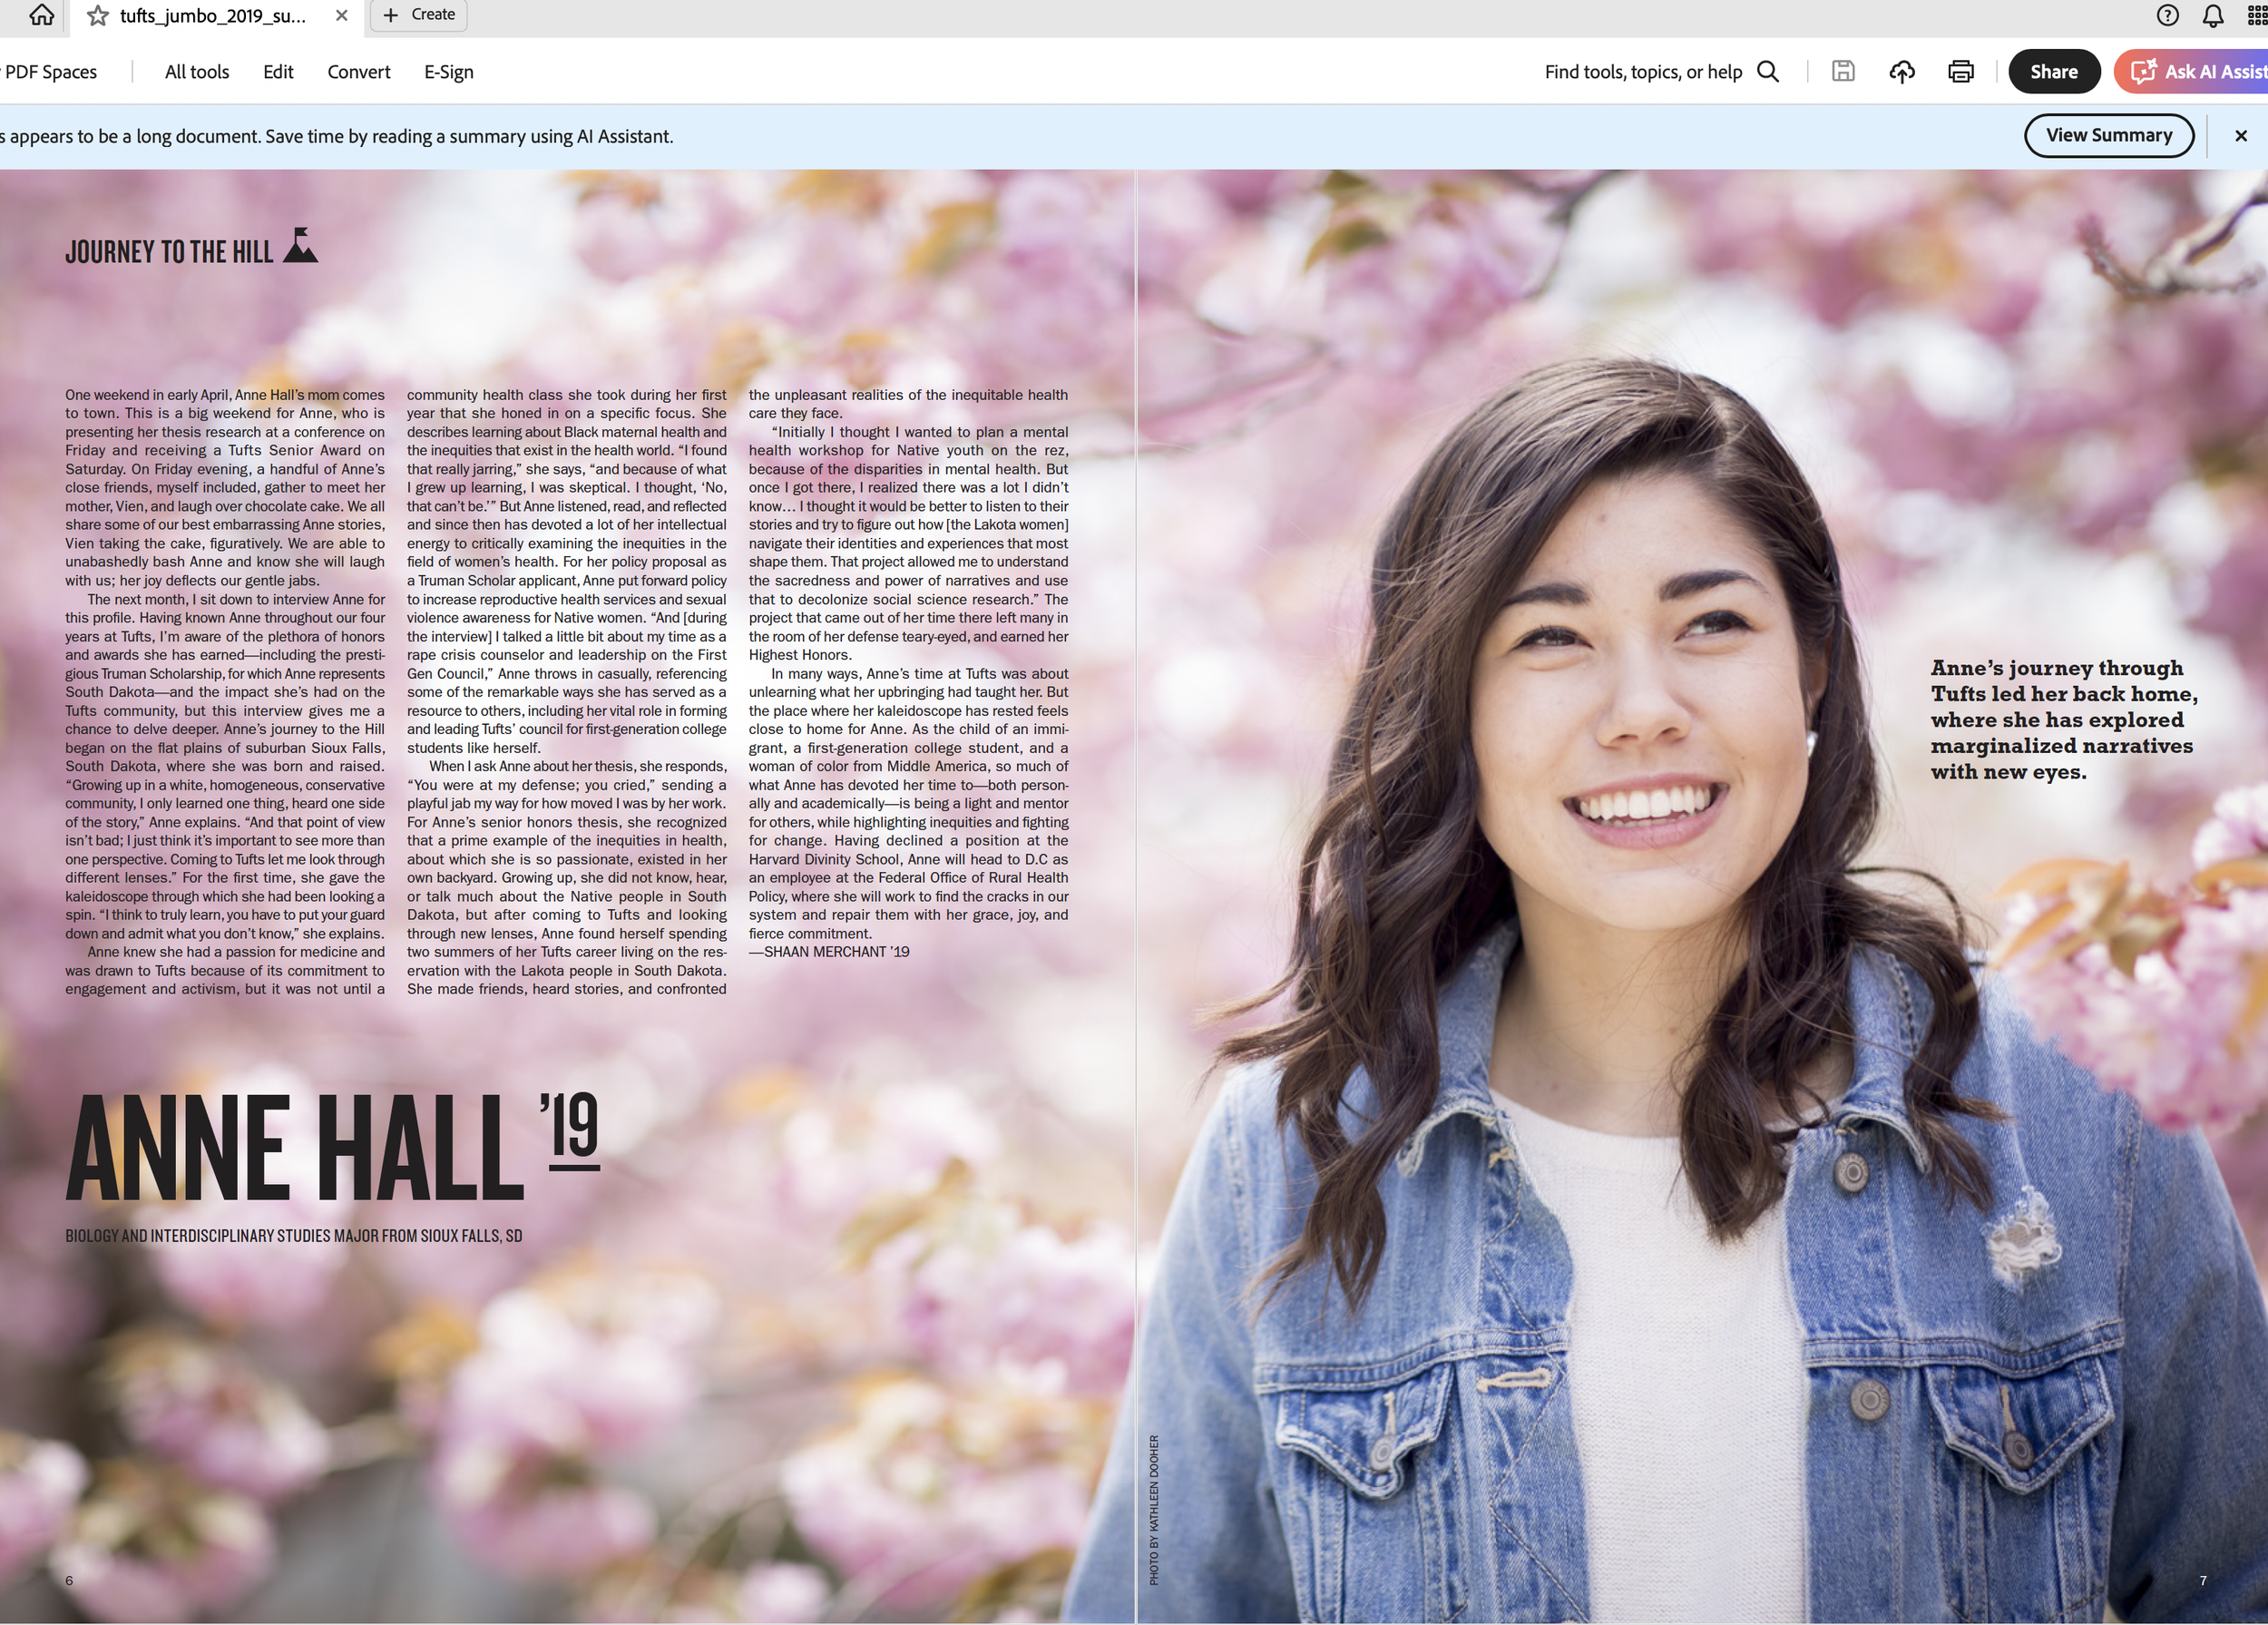Open the notifications bell
2268x1625 pixels.
2213,15
